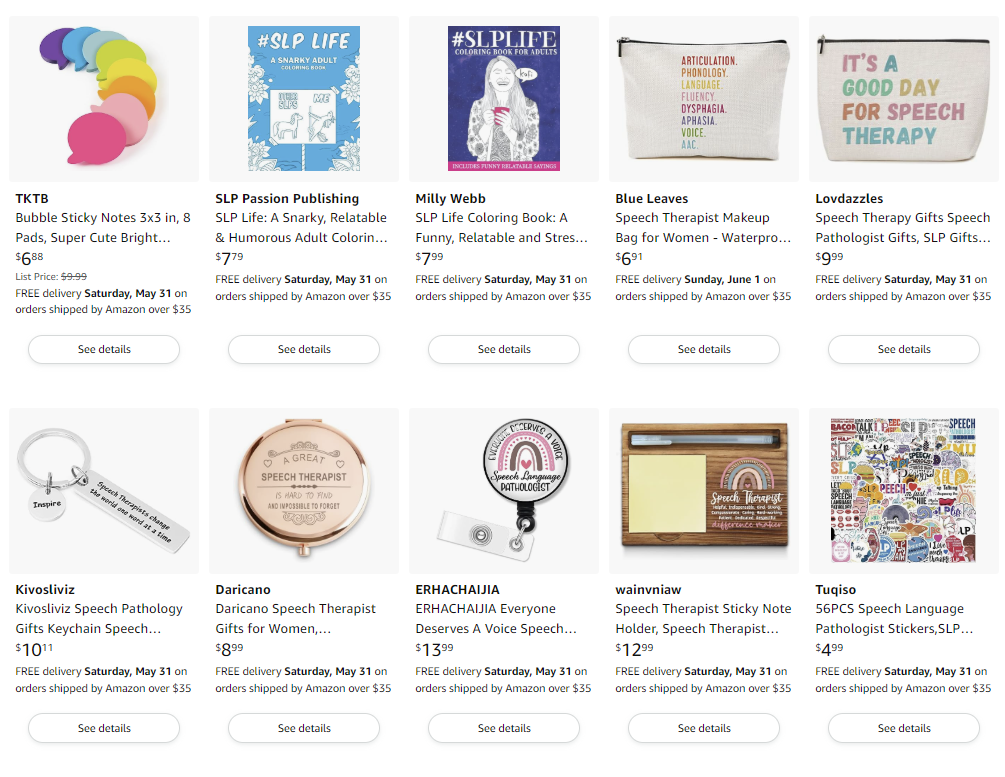Viewport: 1005px width, 777px height.
Task: See details for Blue Leaves makeup bag
Action: tap(704, 349)
